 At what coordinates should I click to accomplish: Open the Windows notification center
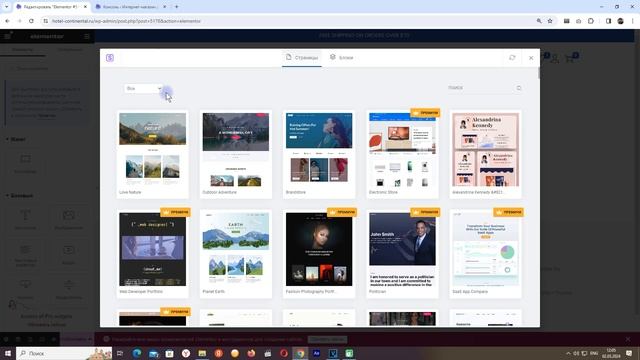tap(629, 353)
